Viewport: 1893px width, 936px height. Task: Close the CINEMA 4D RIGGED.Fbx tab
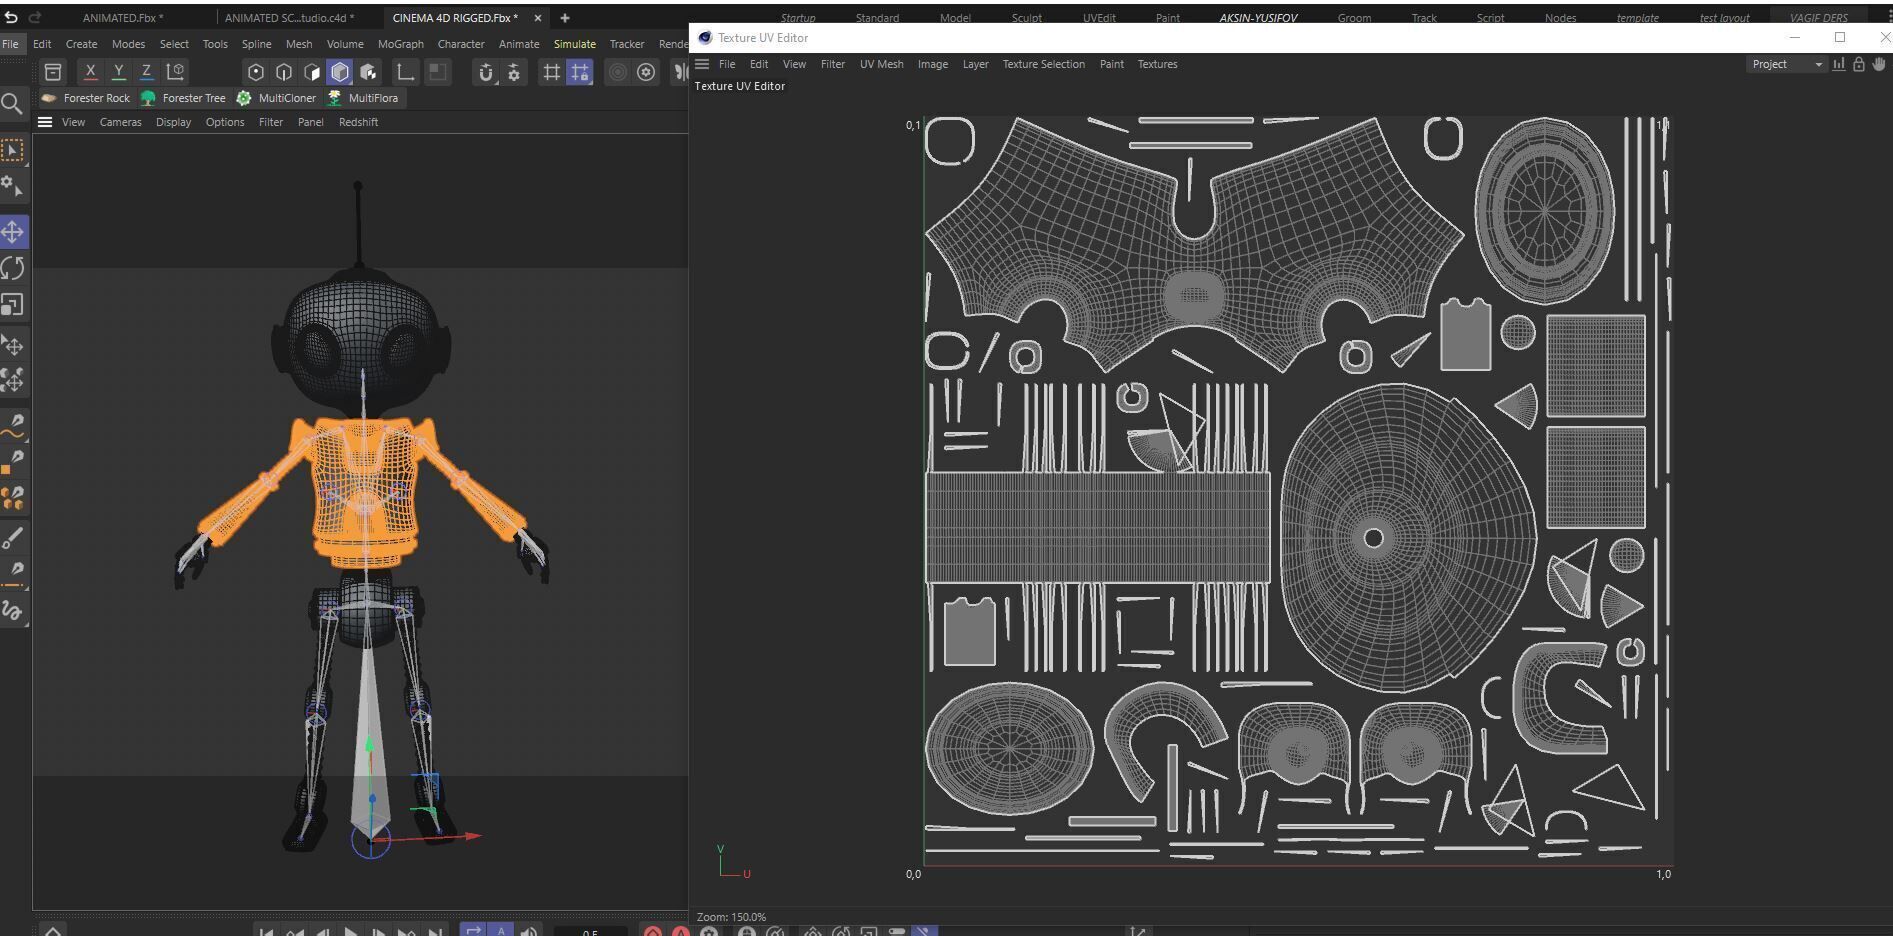click(x=538, y=18)
